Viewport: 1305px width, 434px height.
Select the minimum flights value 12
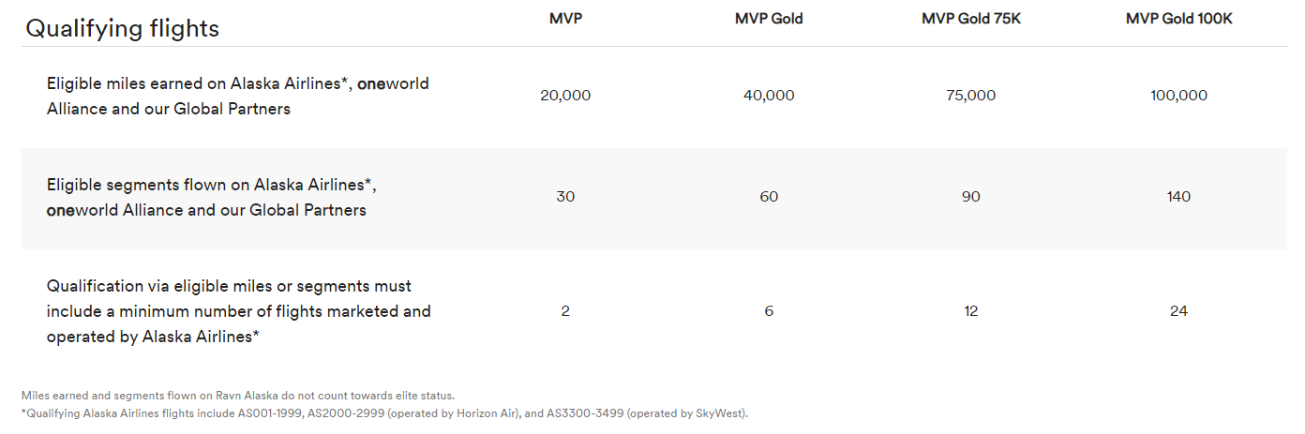coord(970,311)
